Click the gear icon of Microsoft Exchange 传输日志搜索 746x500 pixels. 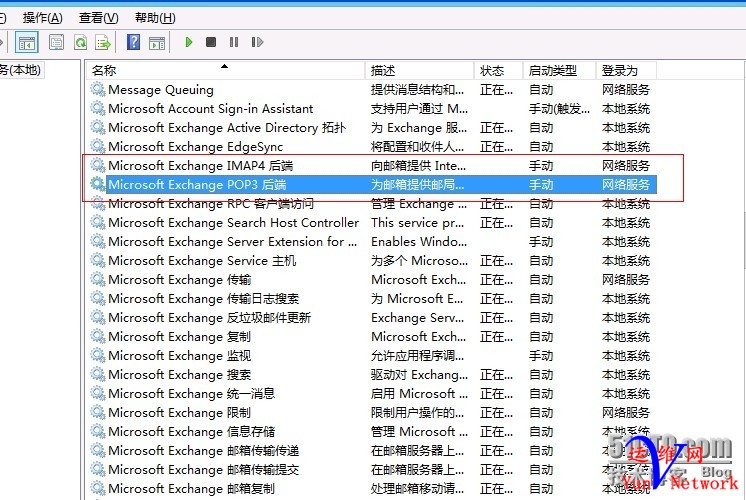(98, 298)
